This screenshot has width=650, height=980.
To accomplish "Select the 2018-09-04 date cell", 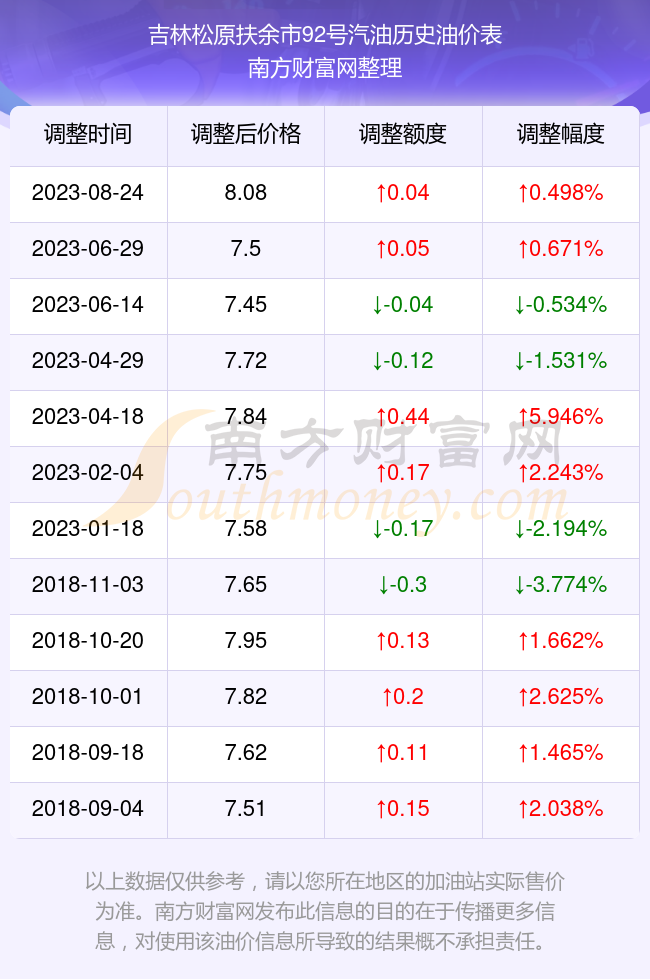I will click(x=88, y=808).
